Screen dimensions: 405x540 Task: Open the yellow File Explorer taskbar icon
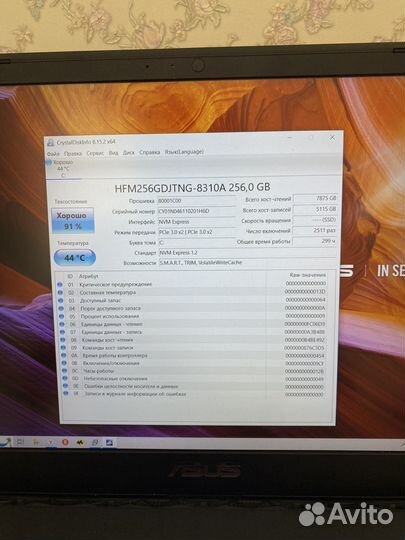click(x=35, y=442)
